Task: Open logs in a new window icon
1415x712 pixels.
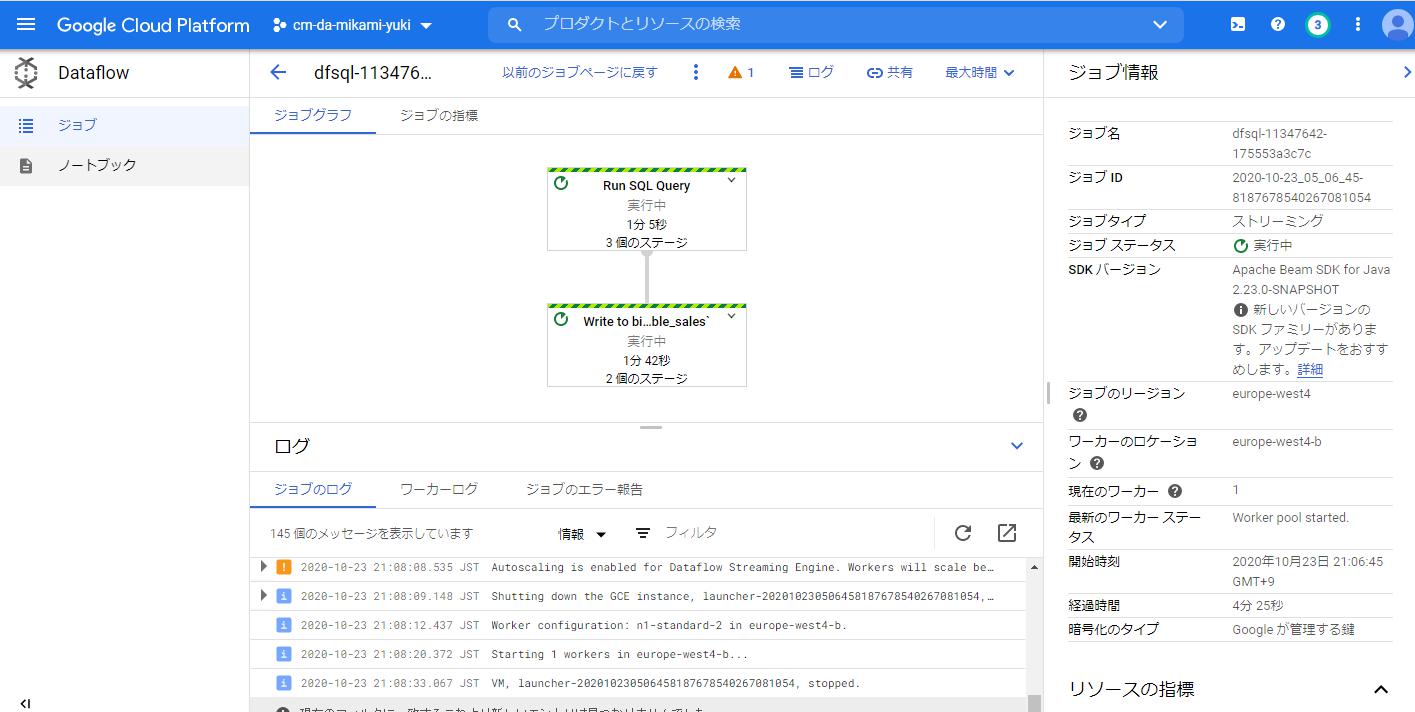Action: pos(1006,533)
